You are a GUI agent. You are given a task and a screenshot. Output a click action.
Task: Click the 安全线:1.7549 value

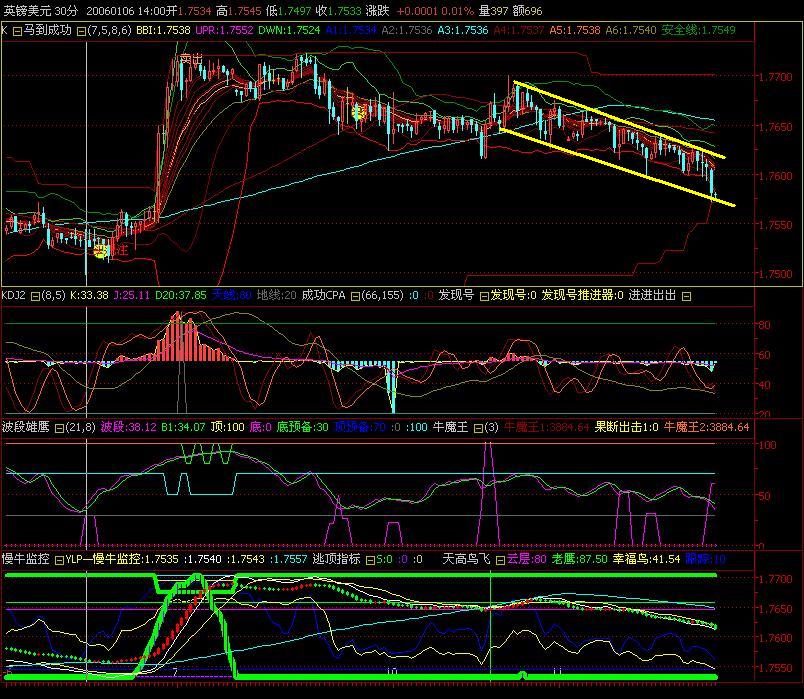(x=698, y=30)
